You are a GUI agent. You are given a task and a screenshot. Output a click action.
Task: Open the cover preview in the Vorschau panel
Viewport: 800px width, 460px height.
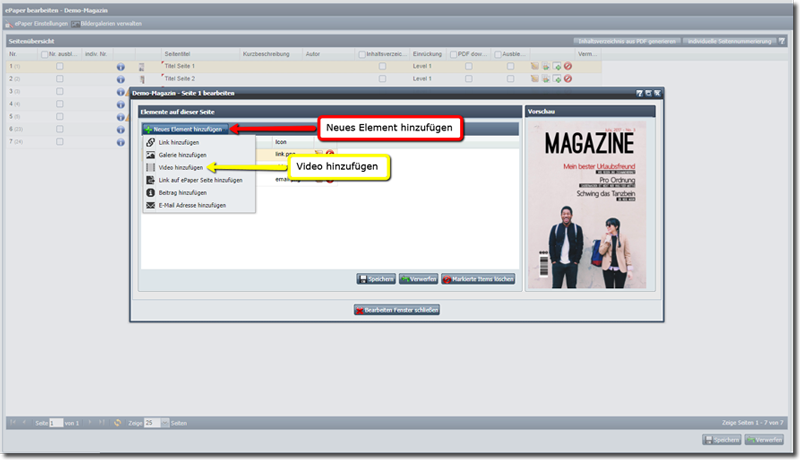coord(587,205)
